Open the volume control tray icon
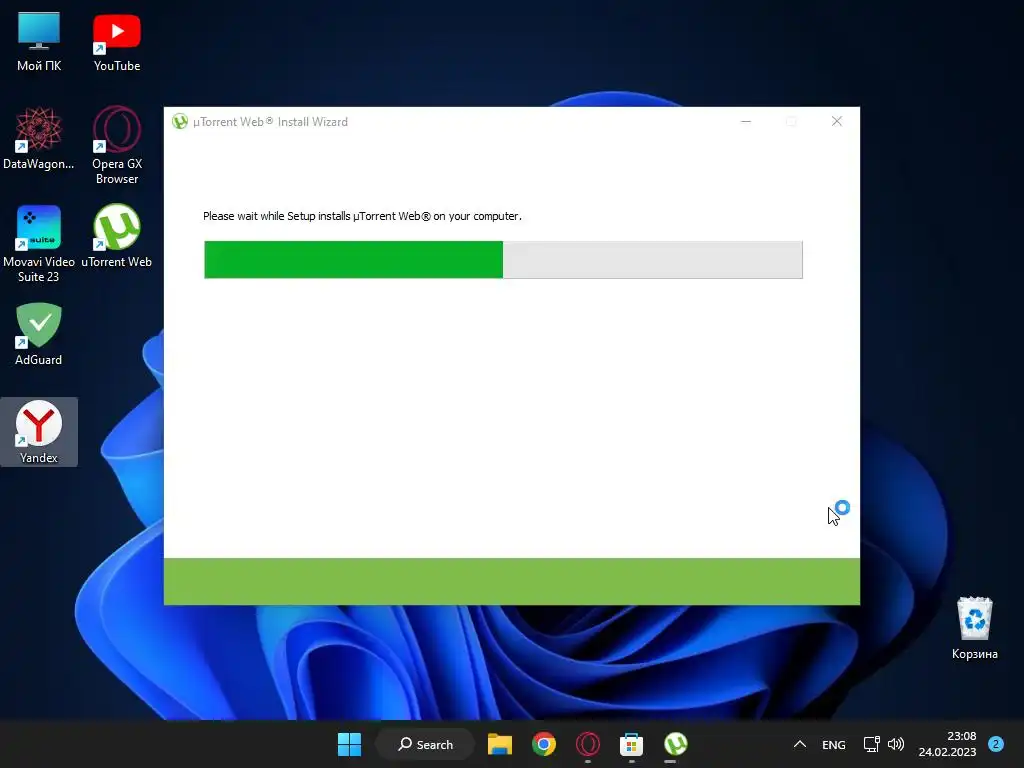1024x768 pixels. click(x=896, y=744)
